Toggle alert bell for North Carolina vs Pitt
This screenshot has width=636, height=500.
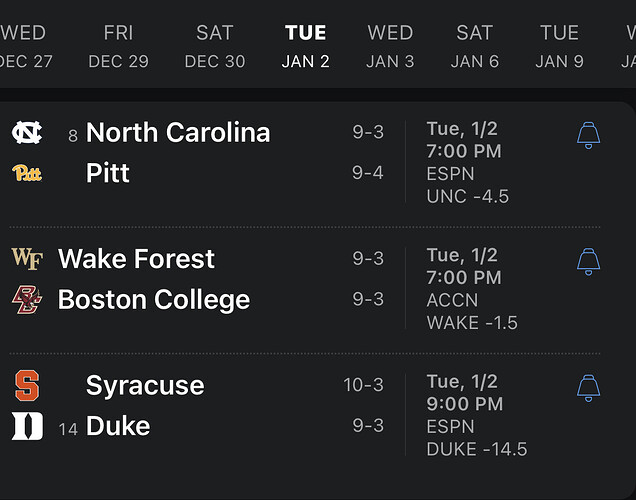589,135
